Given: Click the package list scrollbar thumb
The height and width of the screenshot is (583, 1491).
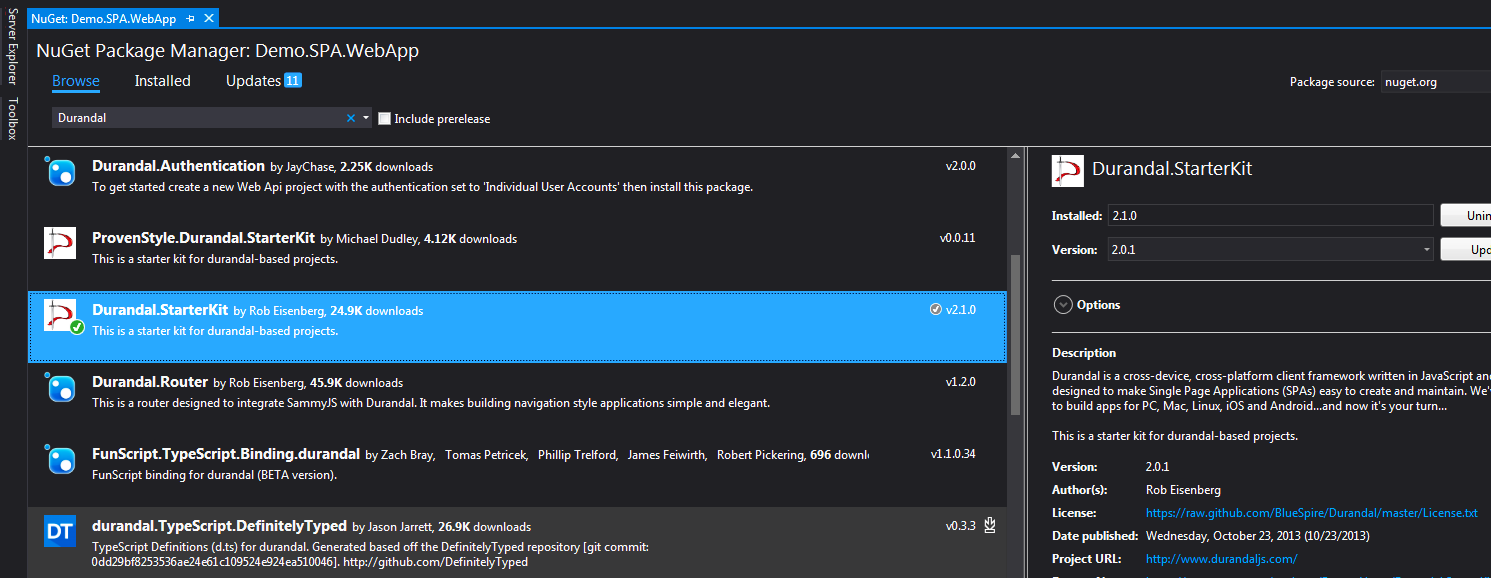Looking at the screenshot, I should click(1016, 335).
